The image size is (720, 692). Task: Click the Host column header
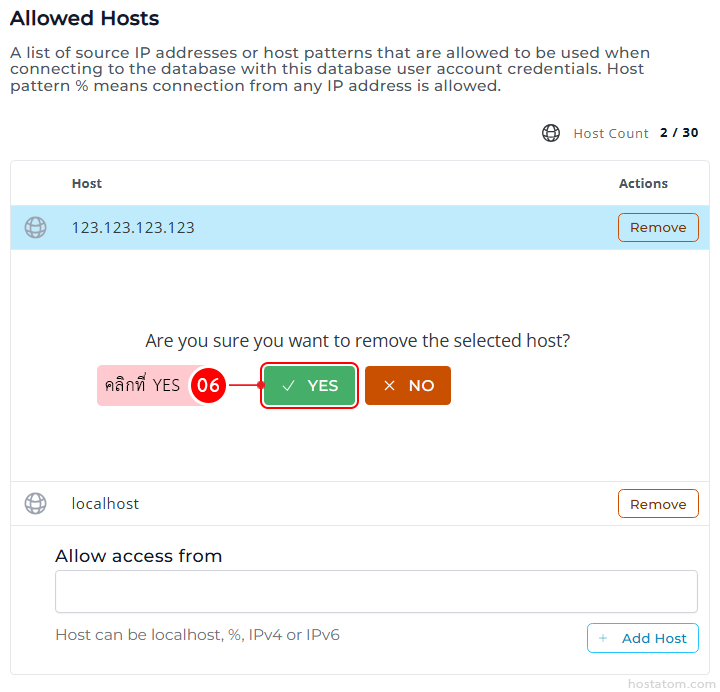(87, 184)
